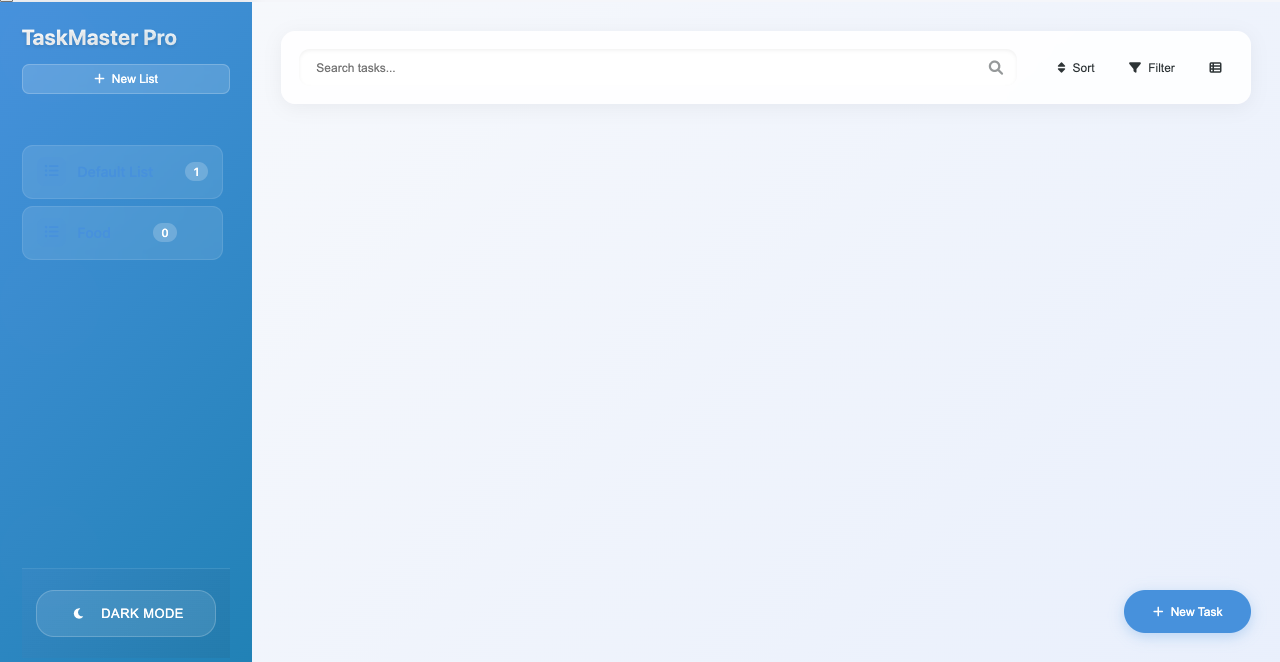Open the Filter options
1280x662 pixels.
[x=1152, y=68]
